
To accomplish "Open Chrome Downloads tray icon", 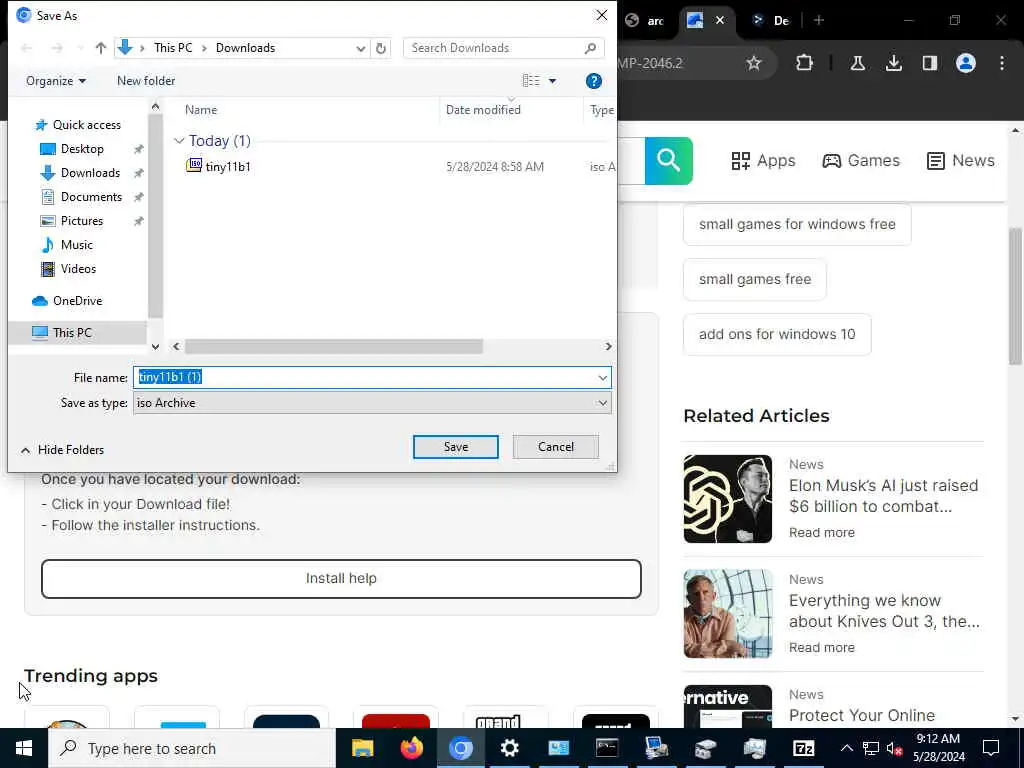I will [x=893, y=63].
